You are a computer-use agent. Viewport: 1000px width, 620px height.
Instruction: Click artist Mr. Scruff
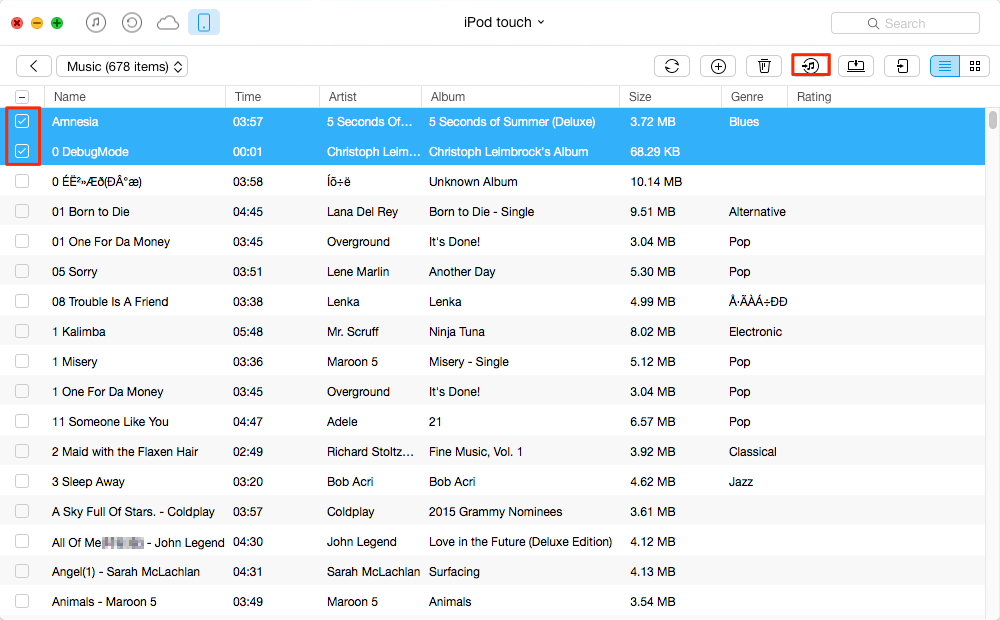click(353, 332)
